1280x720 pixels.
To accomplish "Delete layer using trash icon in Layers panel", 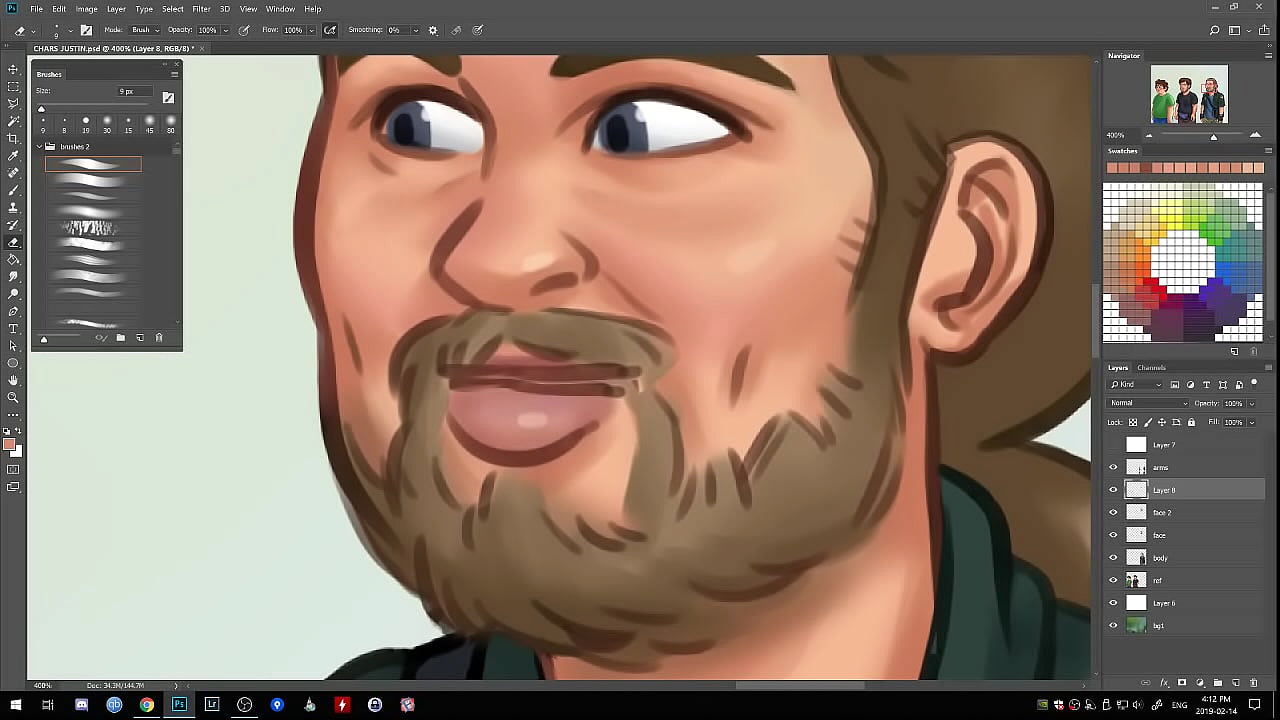I will pos(1254,683).
